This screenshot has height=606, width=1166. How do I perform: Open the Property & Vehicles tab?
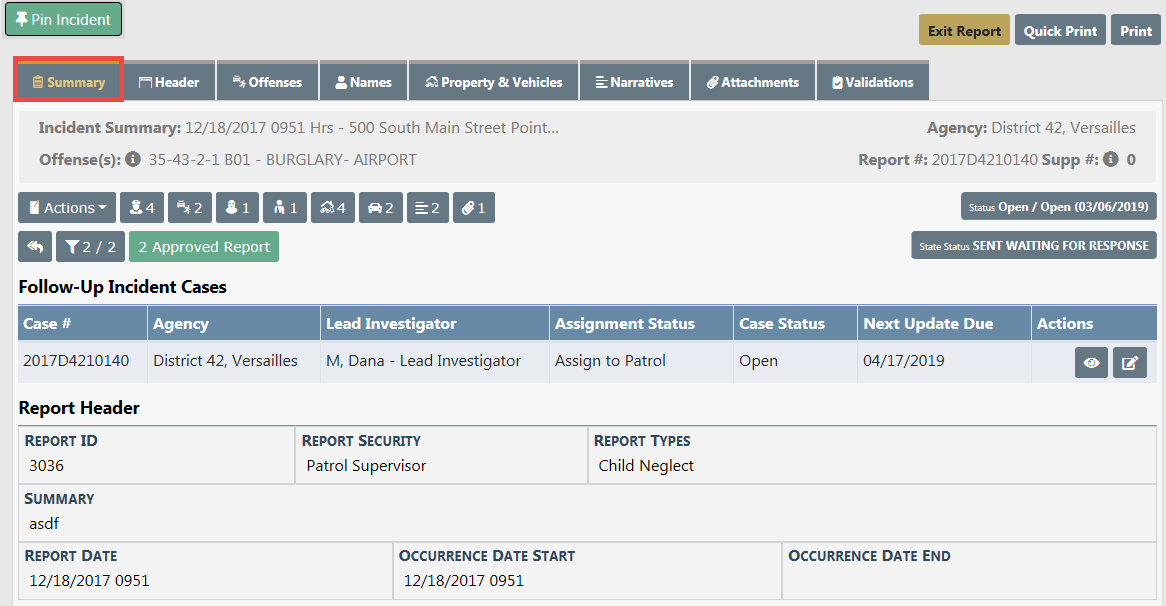coord(494,82)
